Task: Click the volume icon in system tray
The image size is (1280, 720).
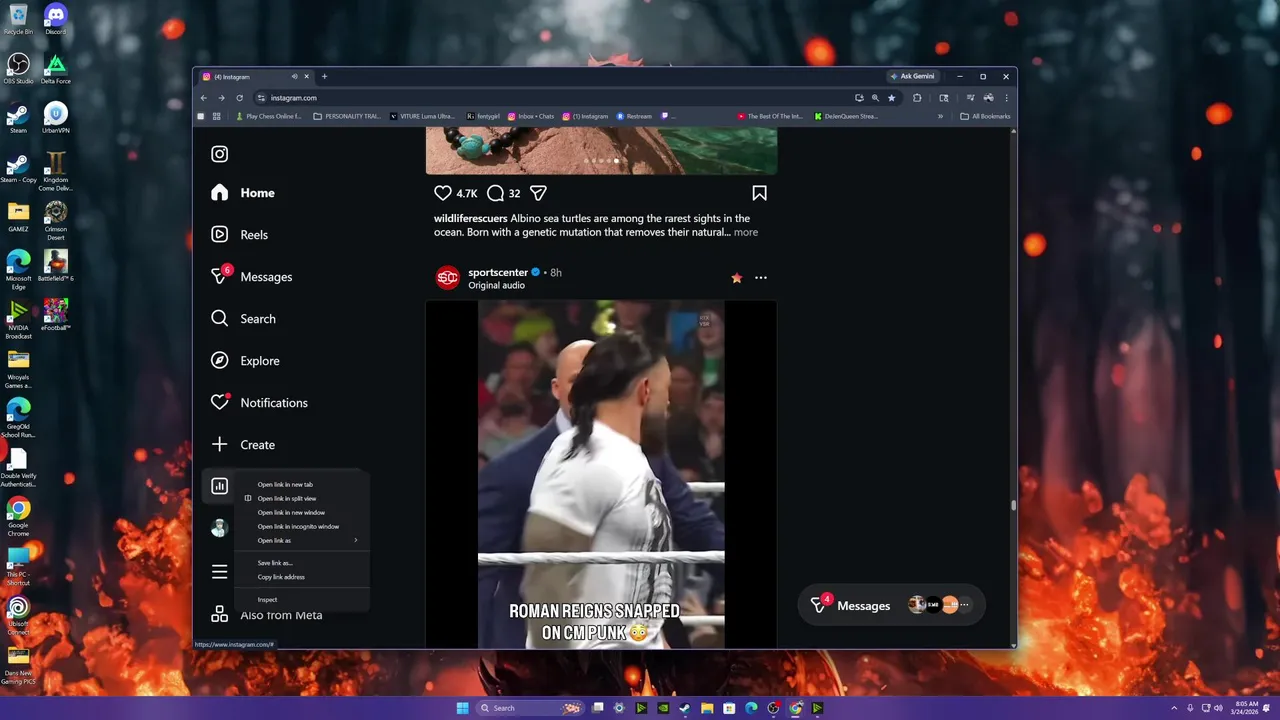Action: [1218, 708]
